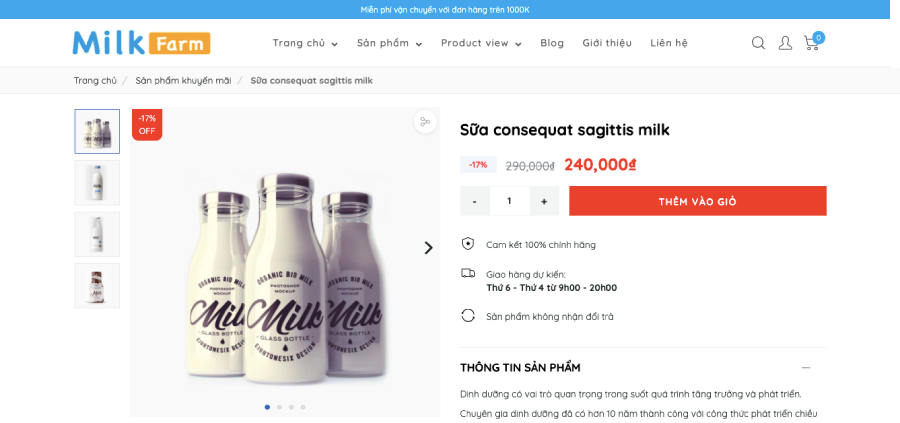Increase quantity with the plus button
This screenshot has width=900, height=423.
tap(544, 201)
